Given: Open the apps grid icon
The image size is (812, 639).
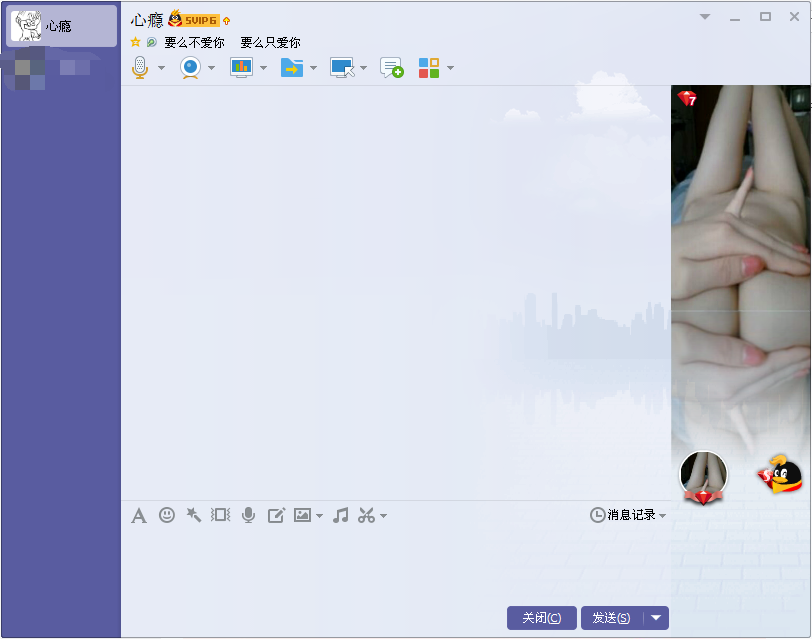Looking at the screenshot, I should pos(429,68).
